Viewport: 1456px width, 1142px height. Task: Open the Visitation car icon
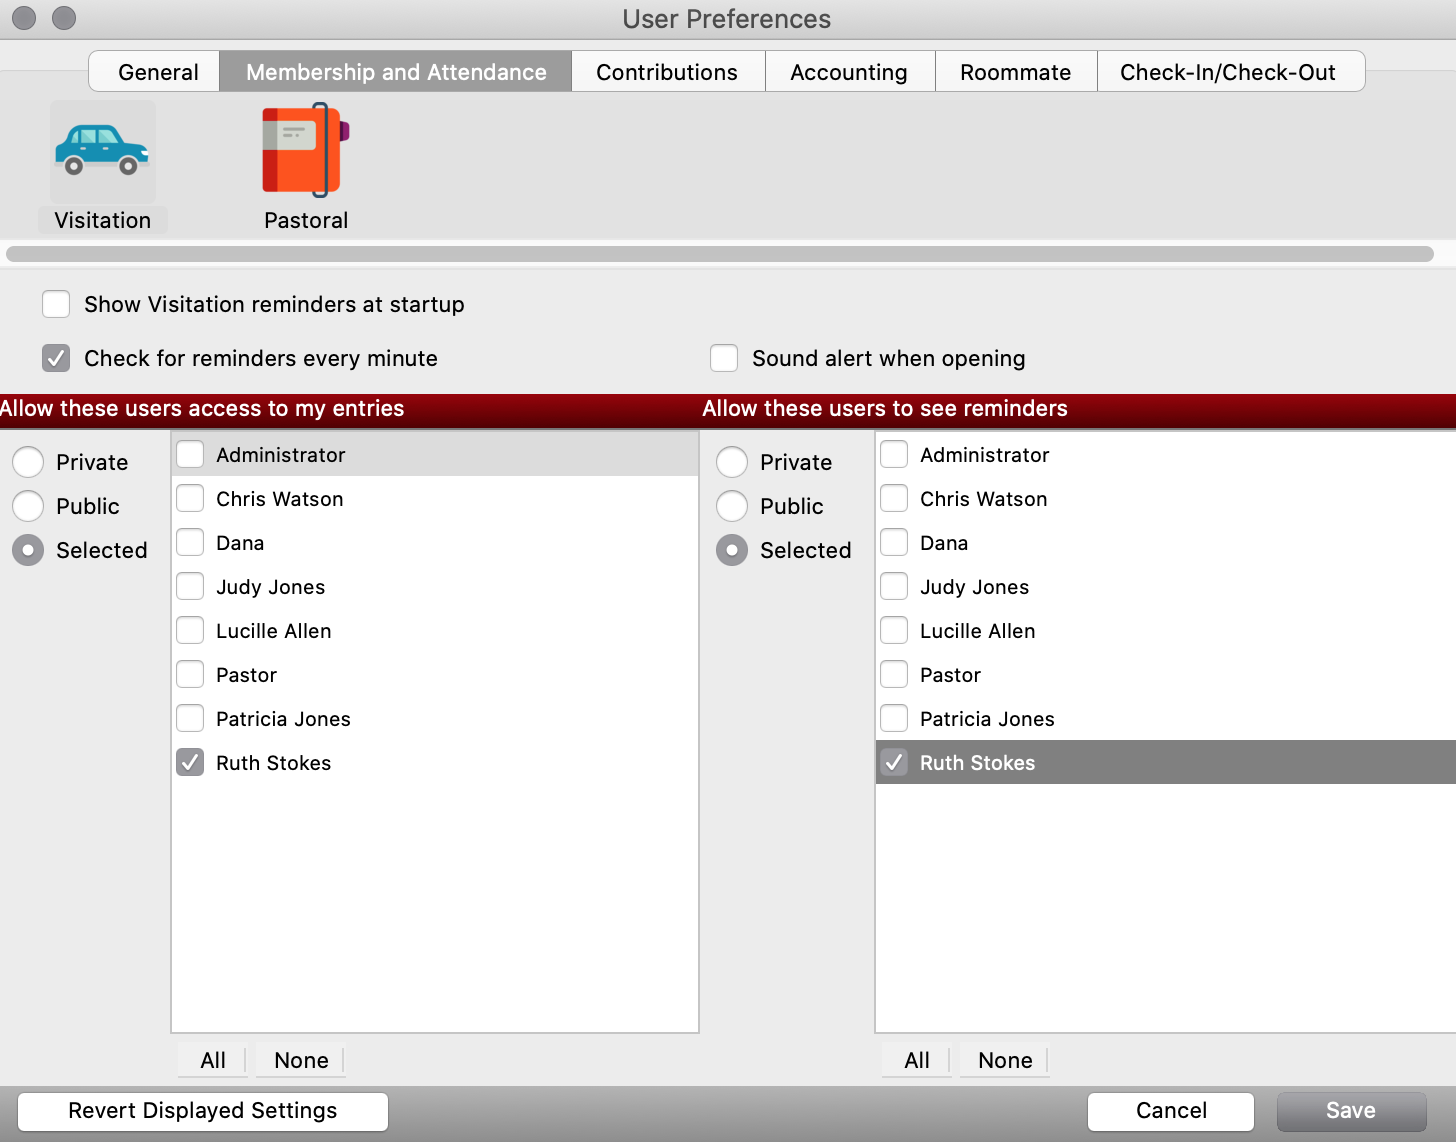102,152
